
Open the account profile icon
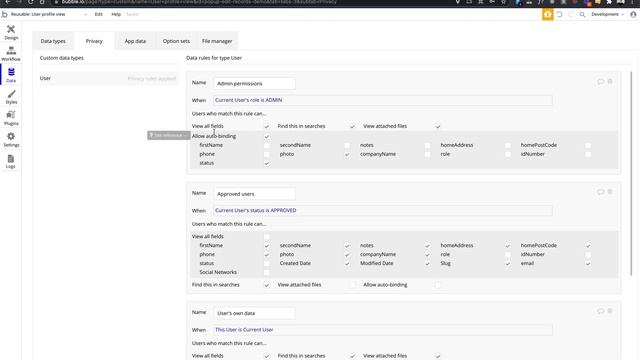[x=633, y=14]
